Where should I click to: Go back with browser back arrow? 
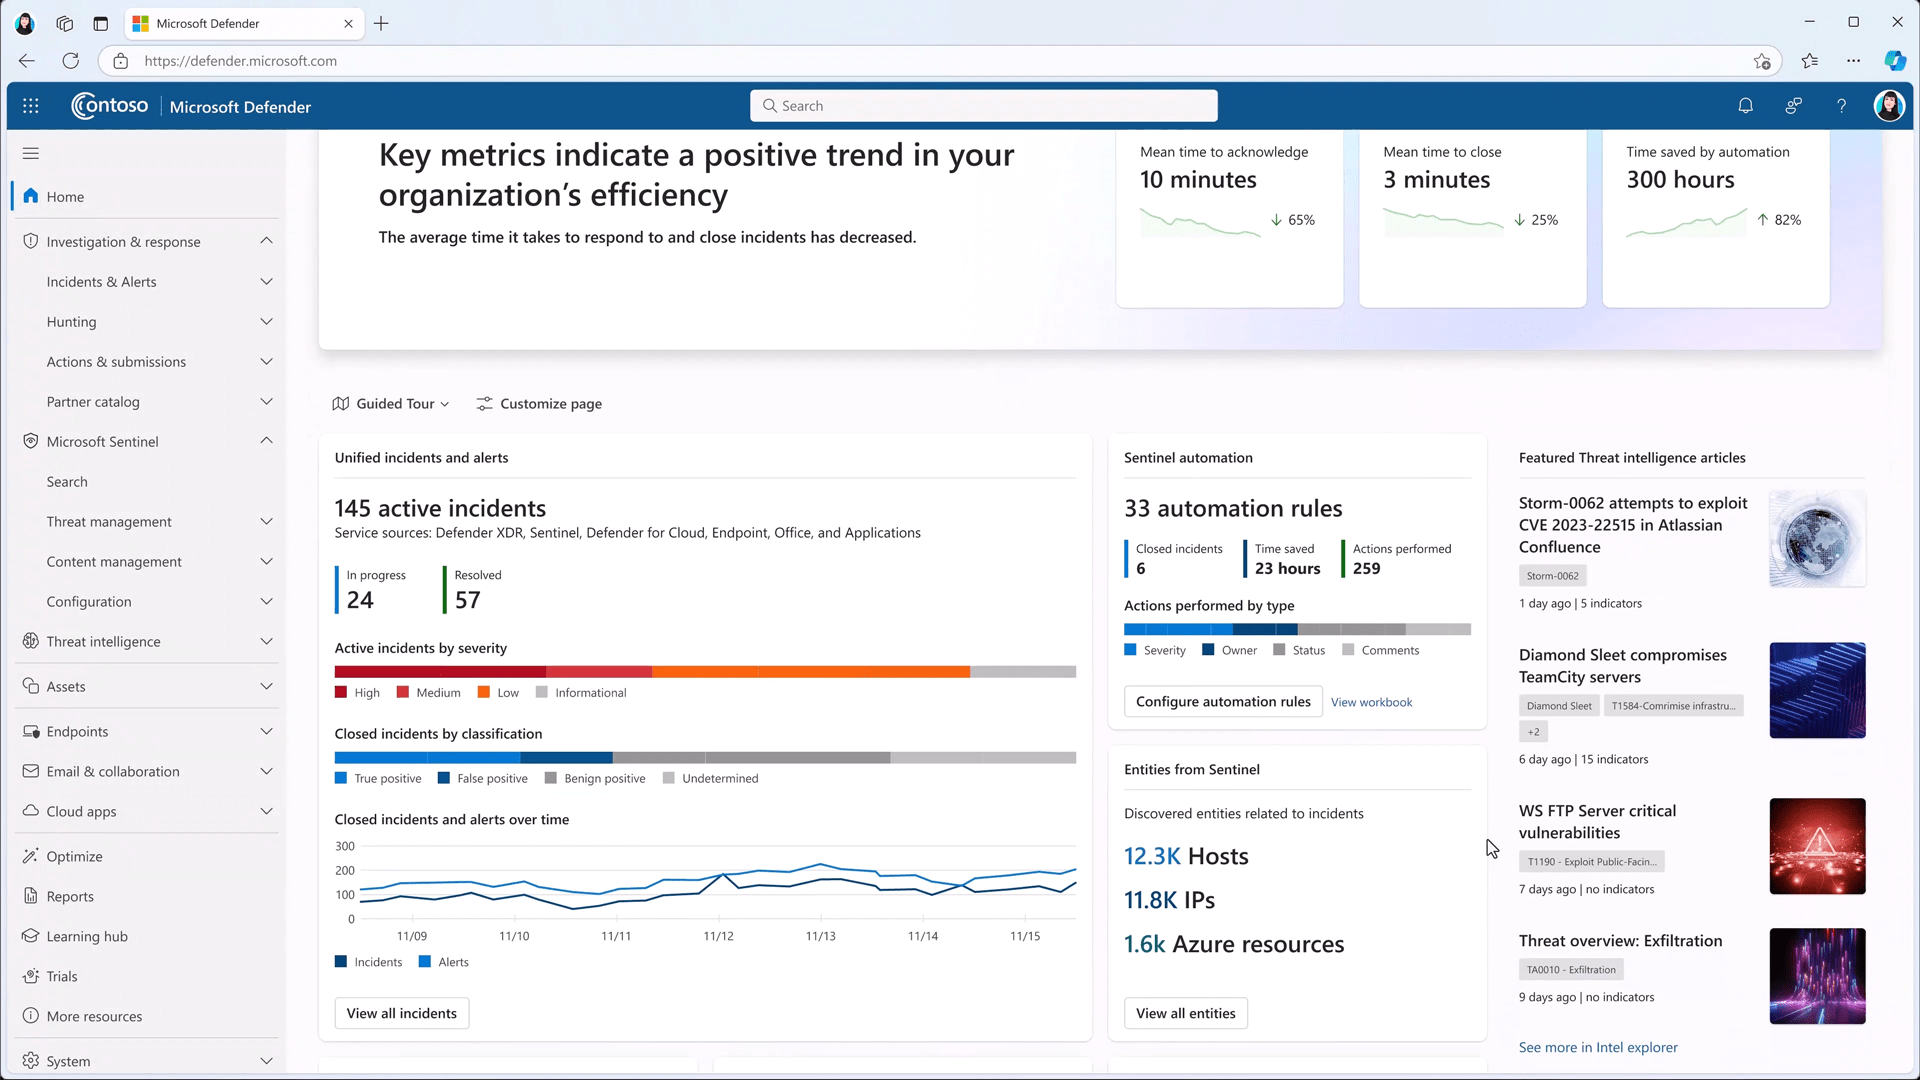pyautogui.click(x=27, y=61)
